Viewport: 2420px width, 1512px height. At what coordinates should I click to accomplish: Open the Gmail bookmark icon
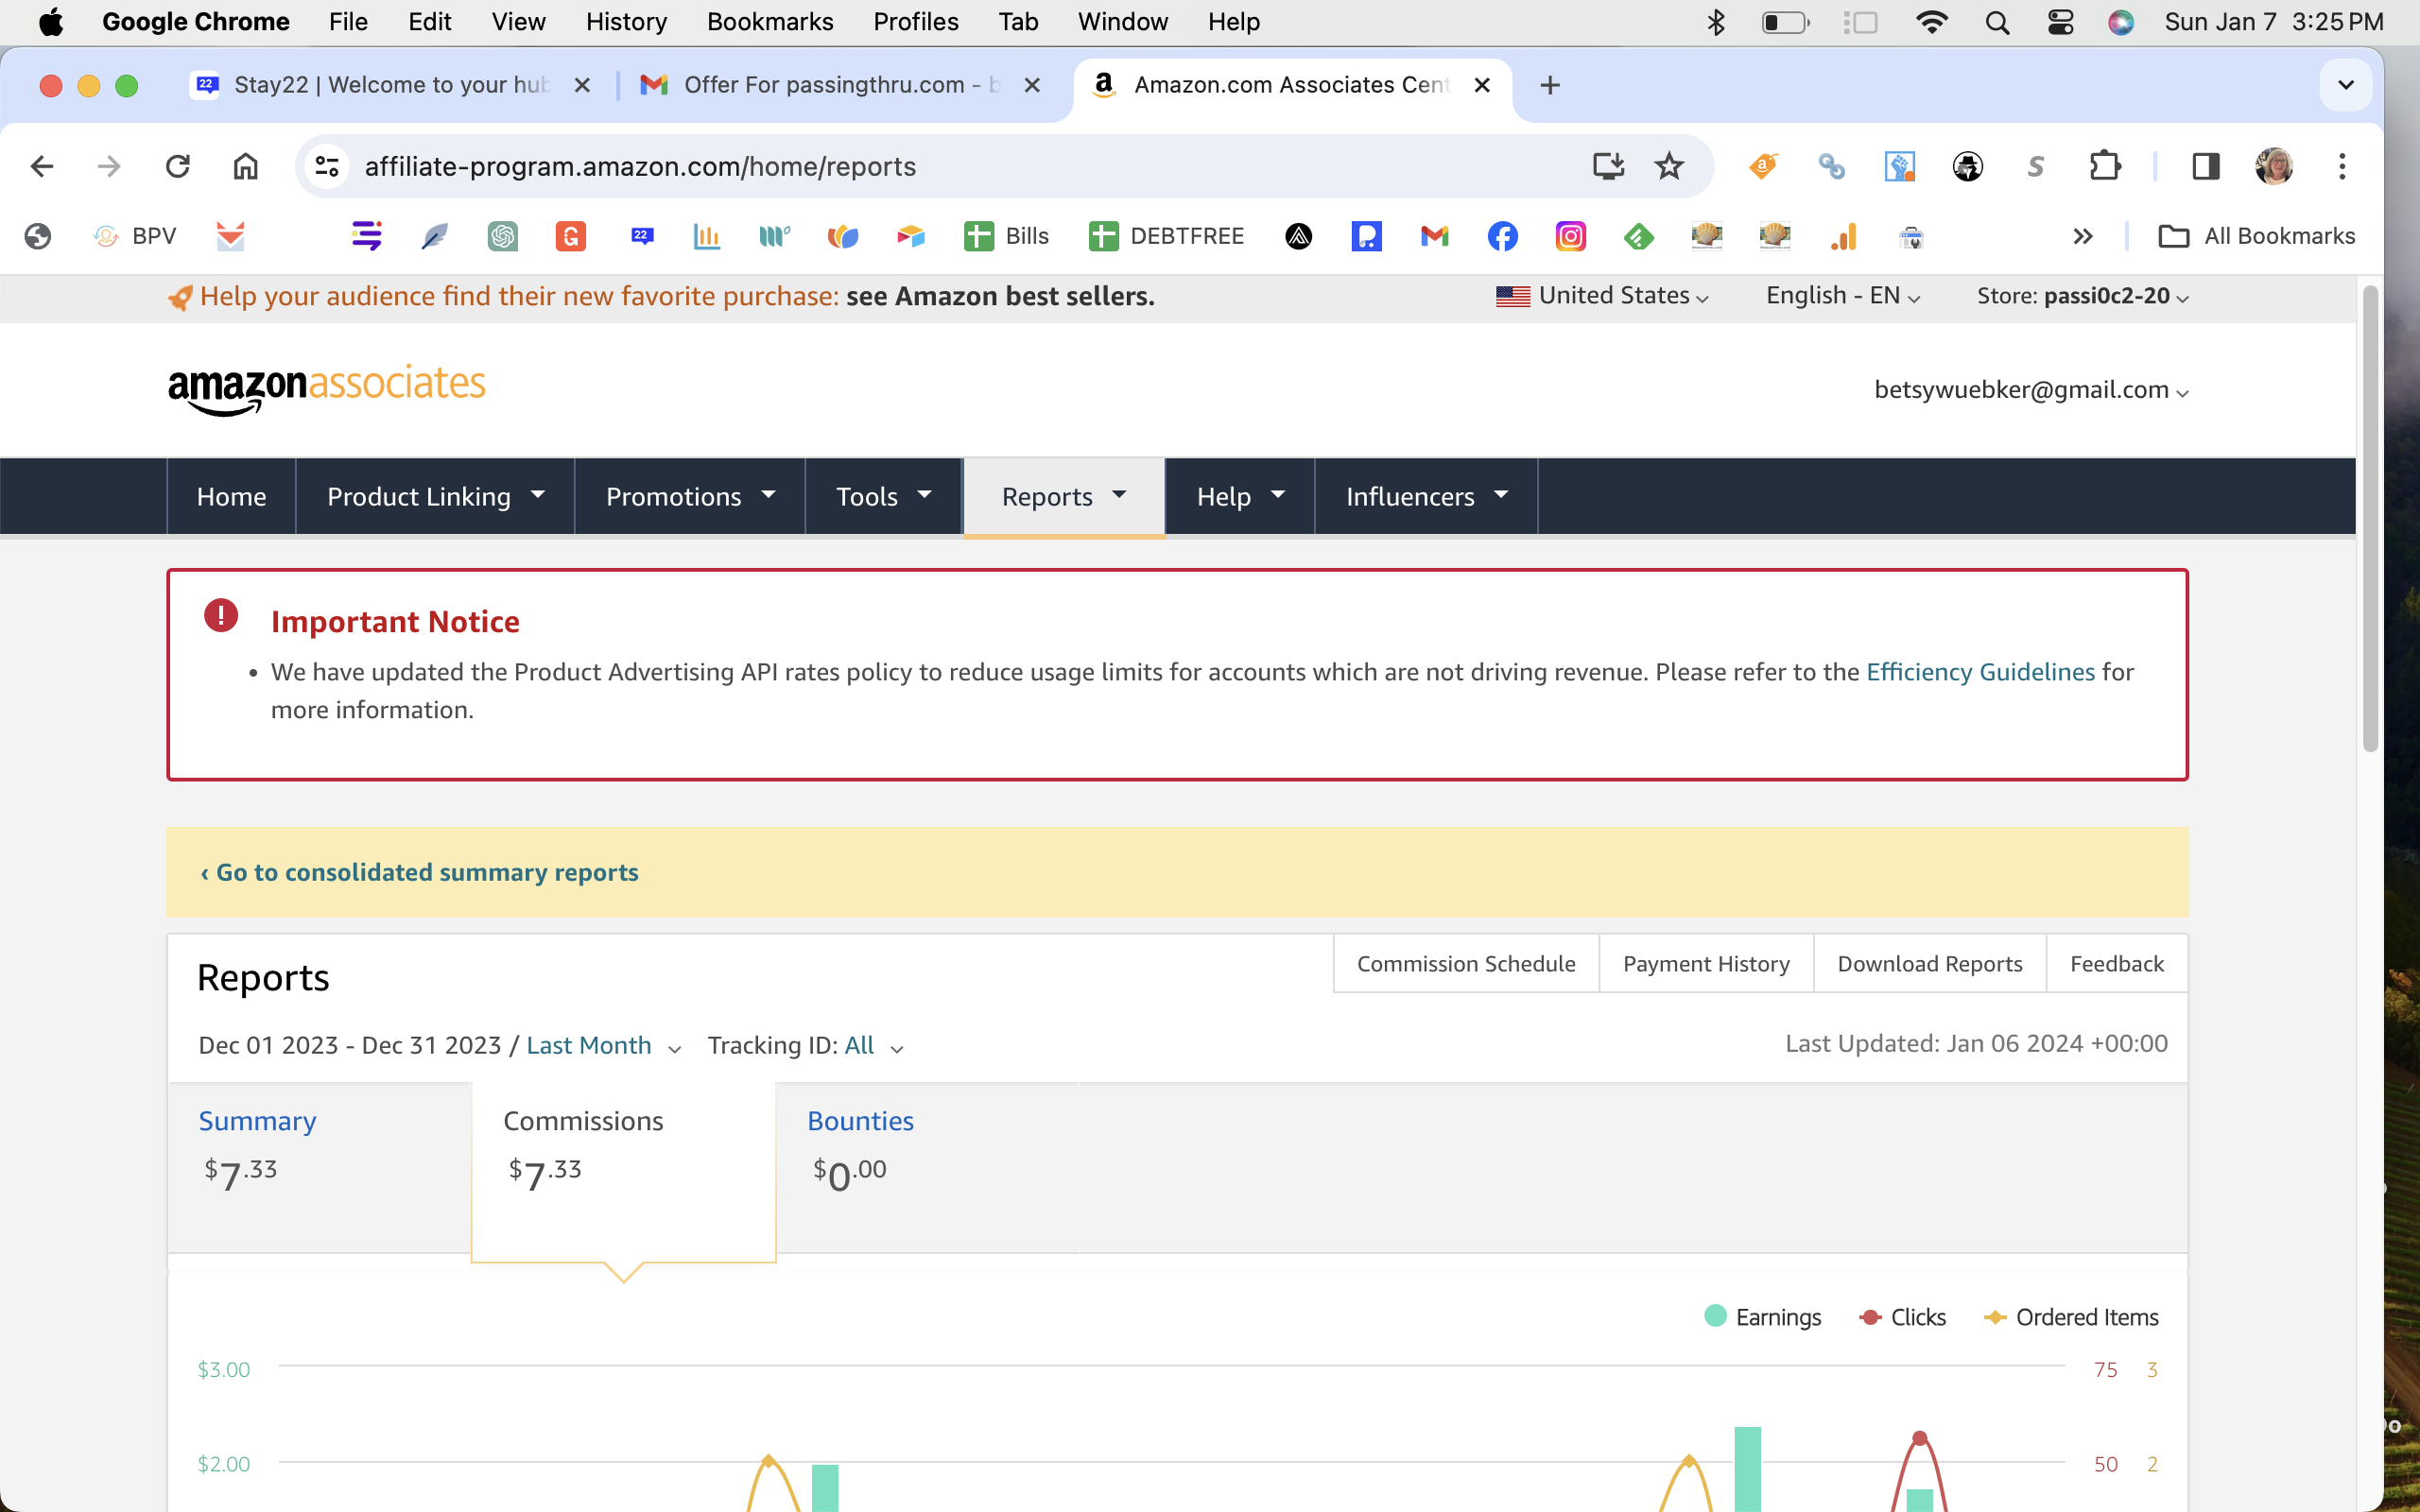pyautogui.click(x=1434, y=236)
